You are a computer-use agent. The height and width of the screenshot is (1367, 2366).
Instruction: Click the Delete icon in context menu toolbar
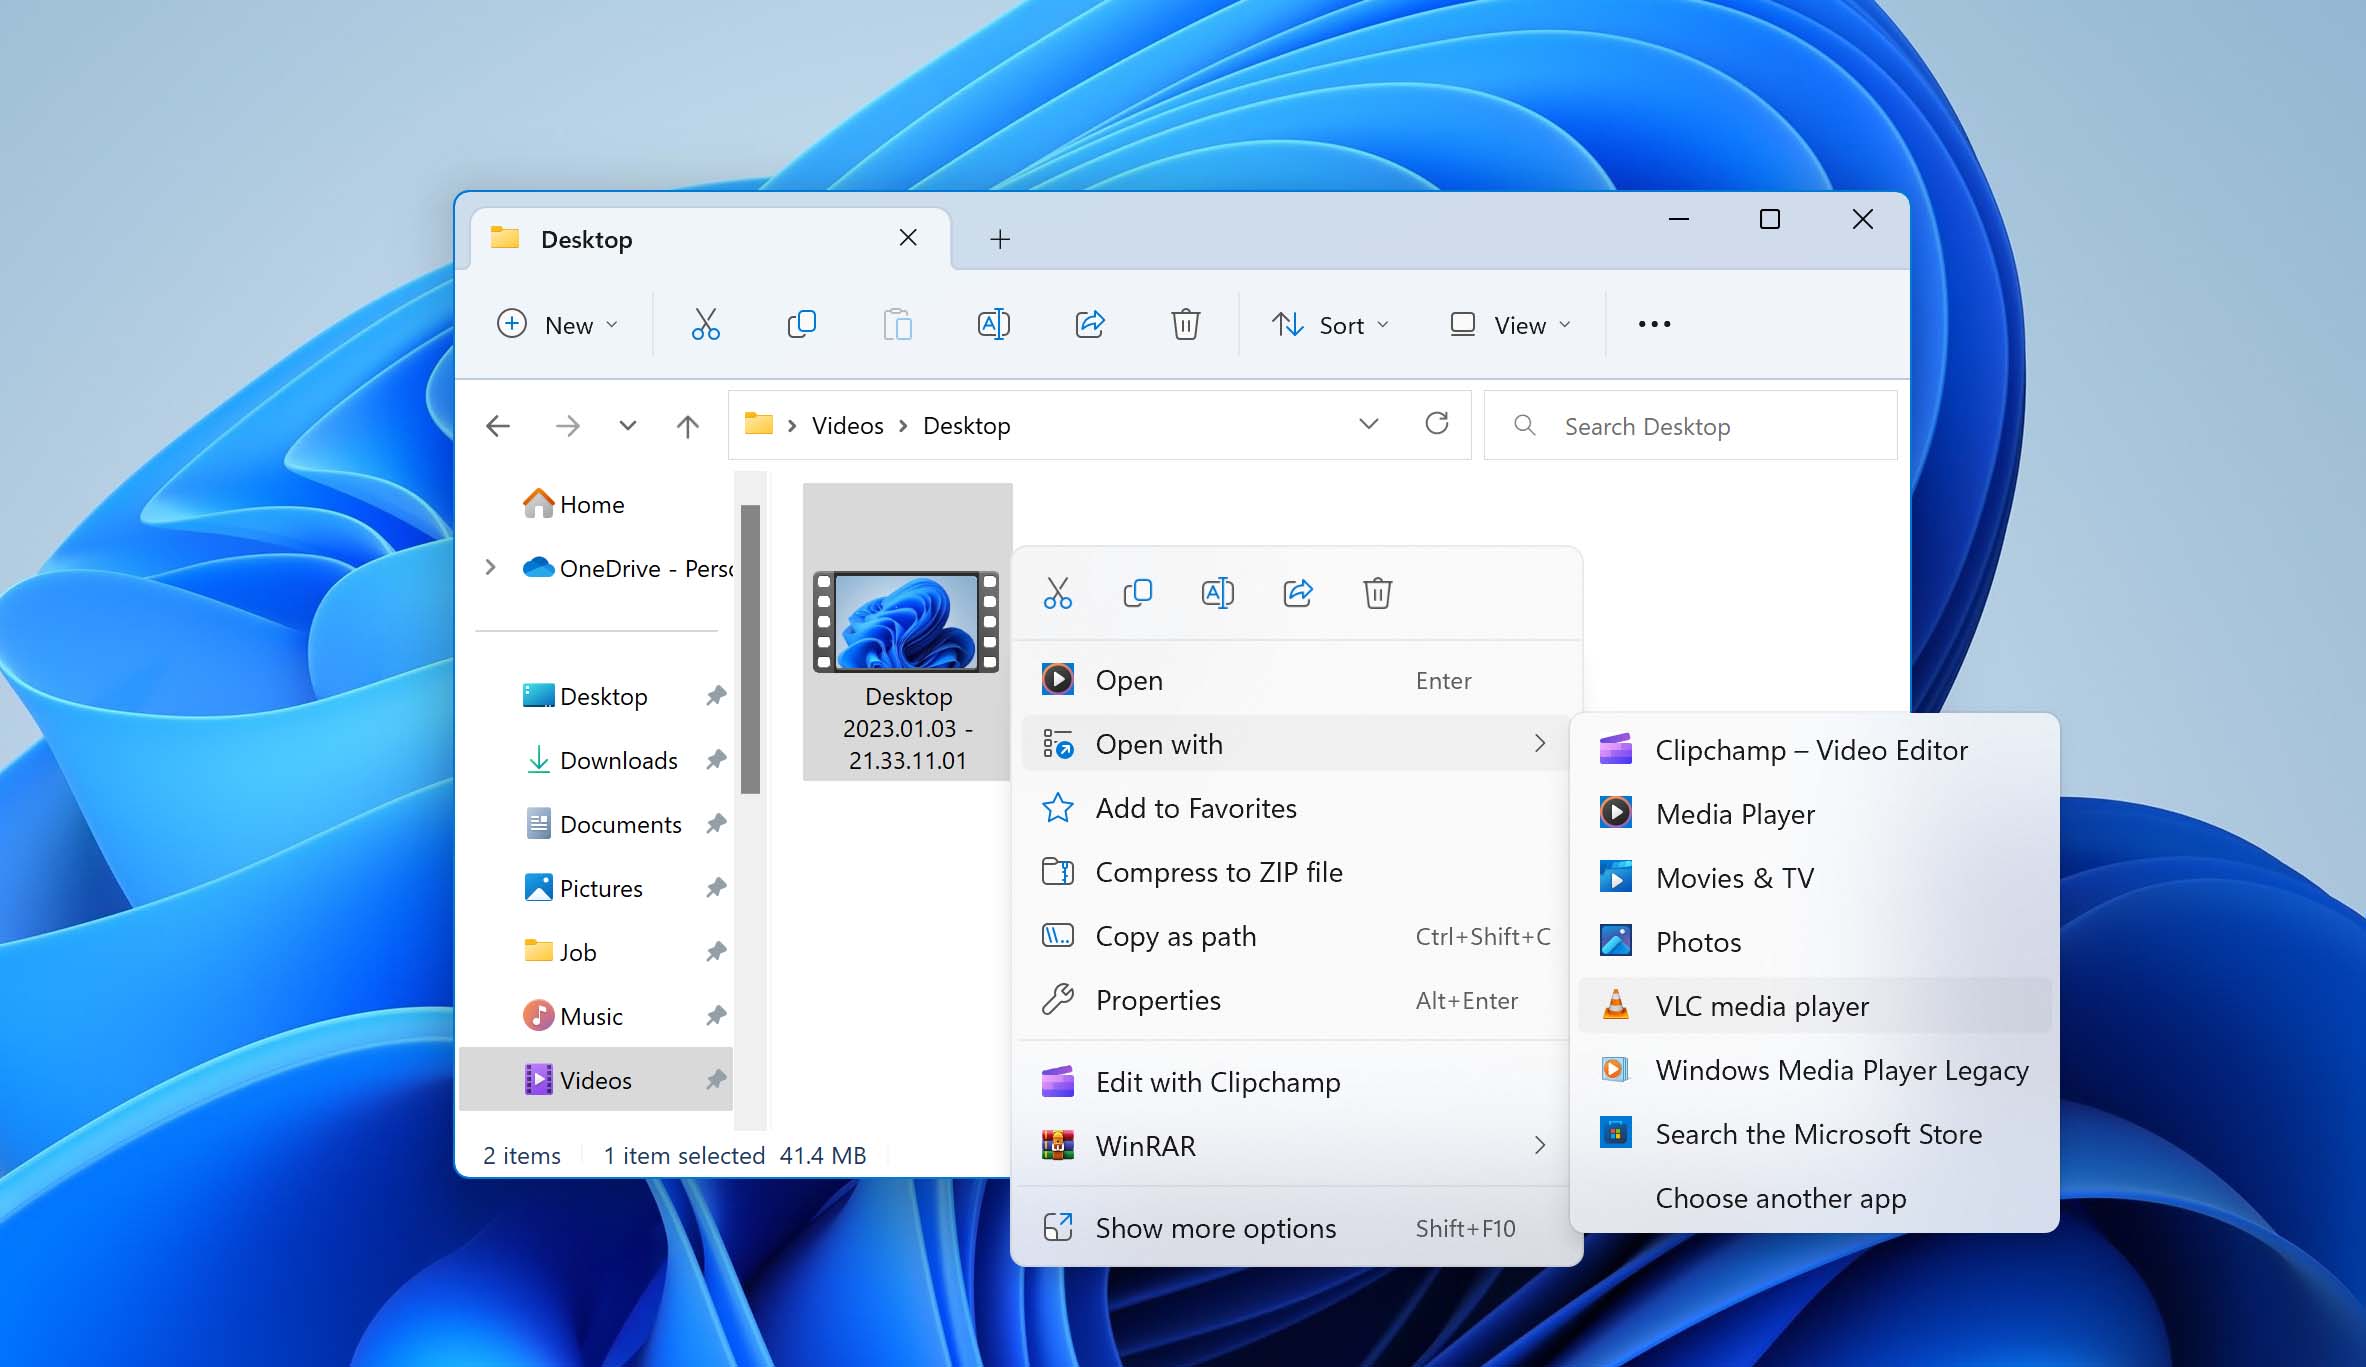[x=1377, y=592]
